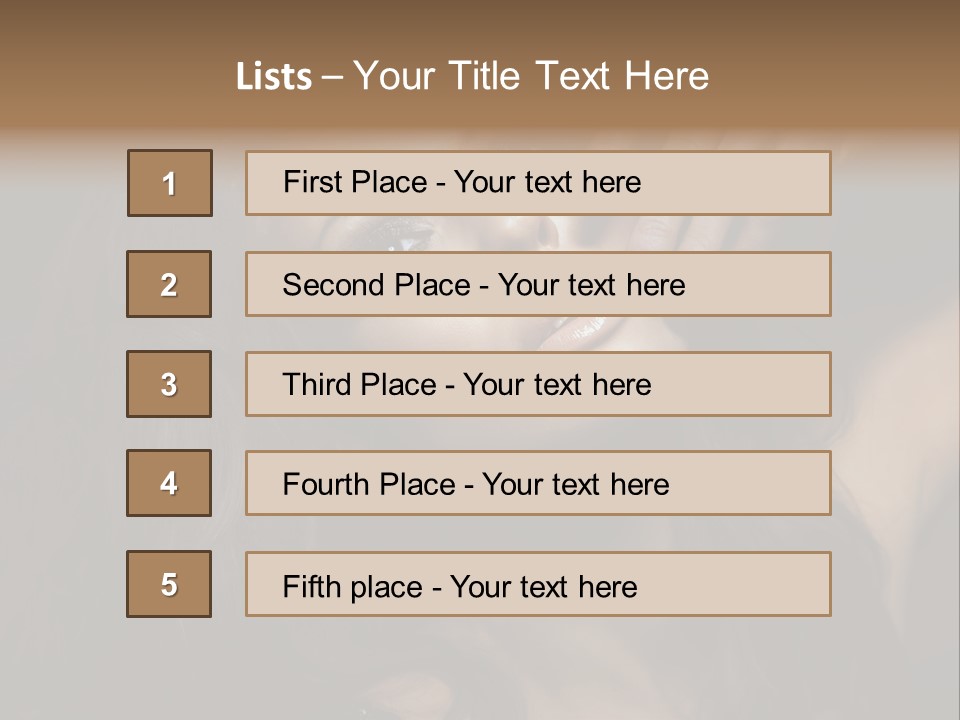This screenshot has width=960, height=720.
Task: Select the 'Fifth place - Your text here' box
Action: (x=538, y=584)
